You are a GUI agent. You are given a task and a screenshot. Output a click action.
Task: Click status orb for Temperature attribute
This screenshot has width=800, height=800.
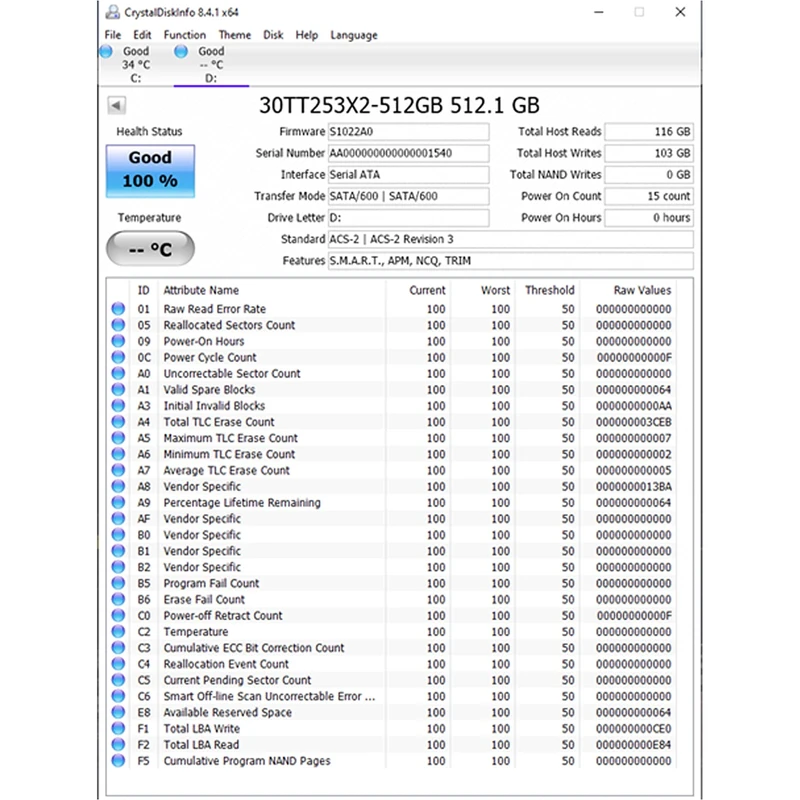tap(118, 632)
